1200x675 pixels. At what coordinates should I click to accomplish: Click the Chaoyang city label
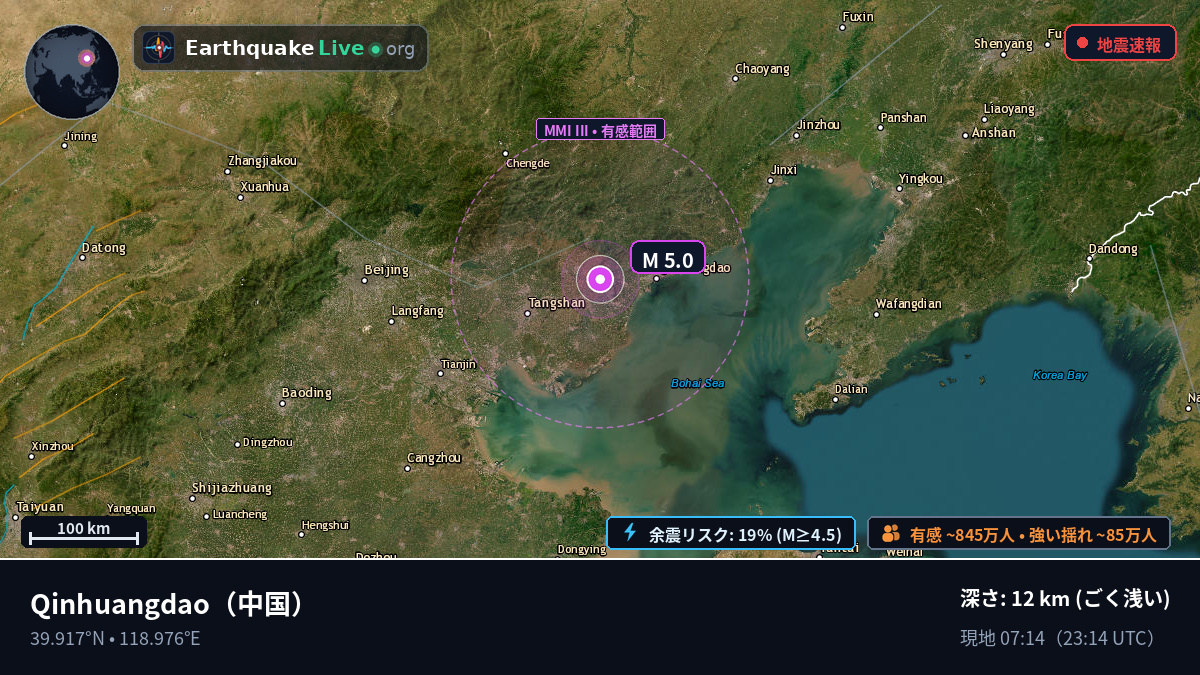click(x=762, y=69)
